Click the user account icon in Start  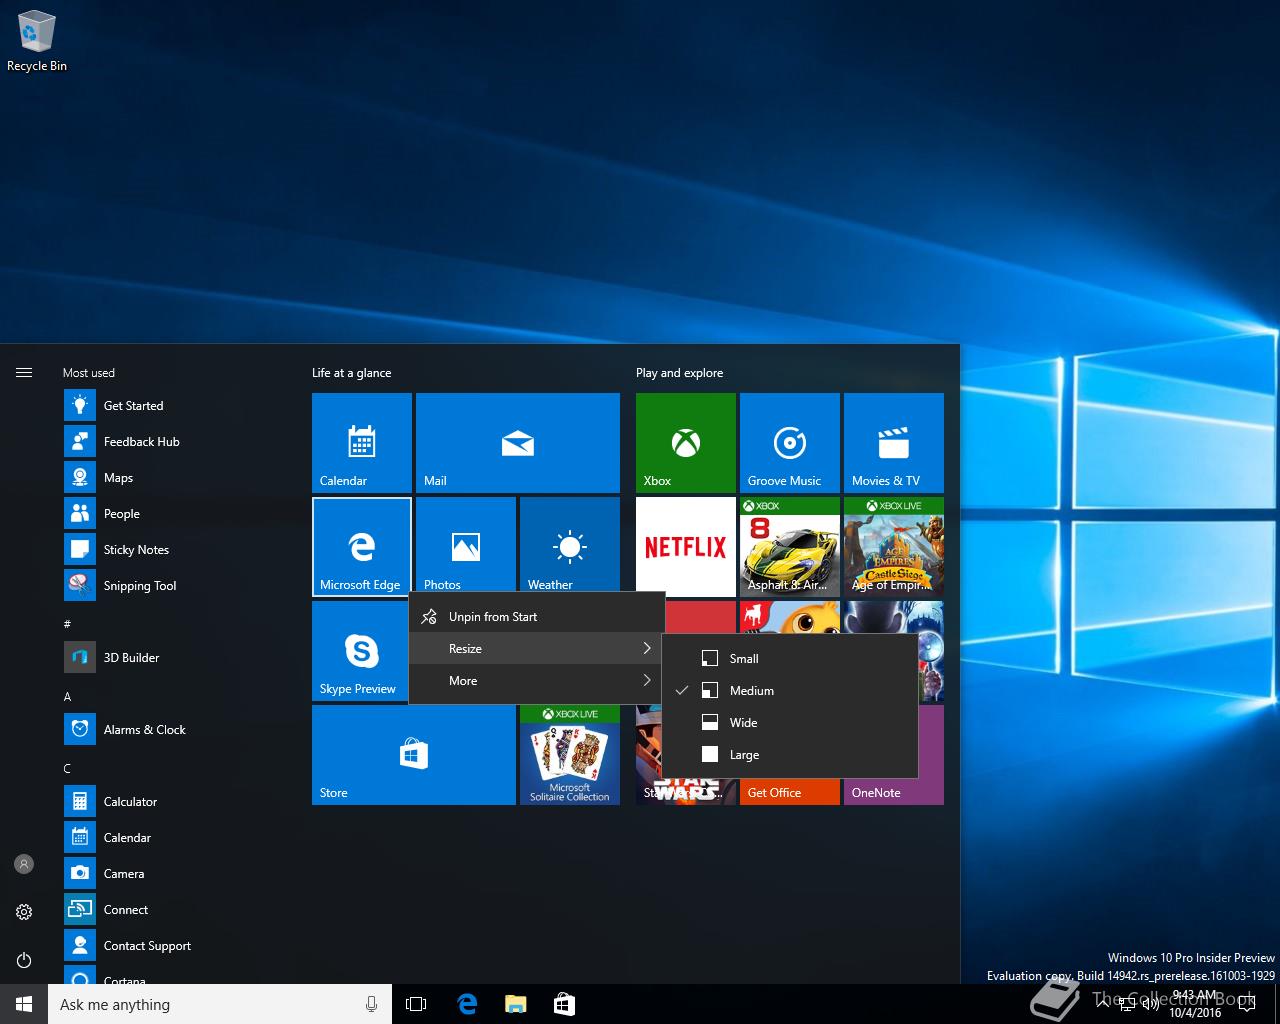pyautogui.click(x=24, y=863)
